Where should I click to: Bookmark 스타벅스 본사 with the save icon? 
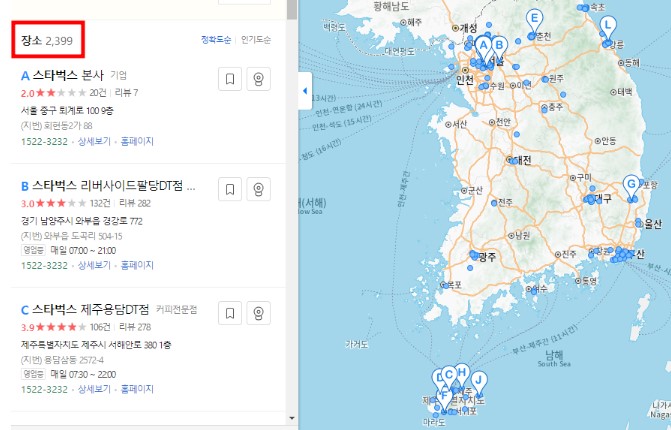[x=230, y=79]
